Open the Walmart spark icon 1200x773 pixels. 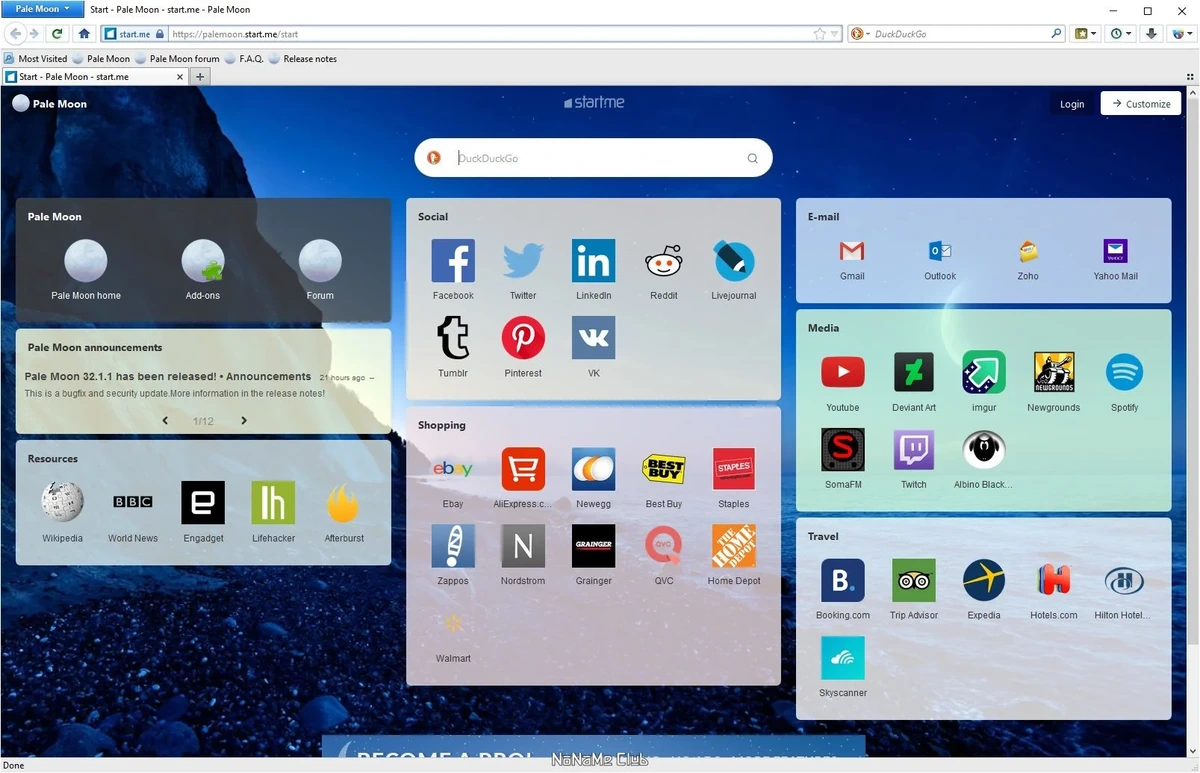453,623
